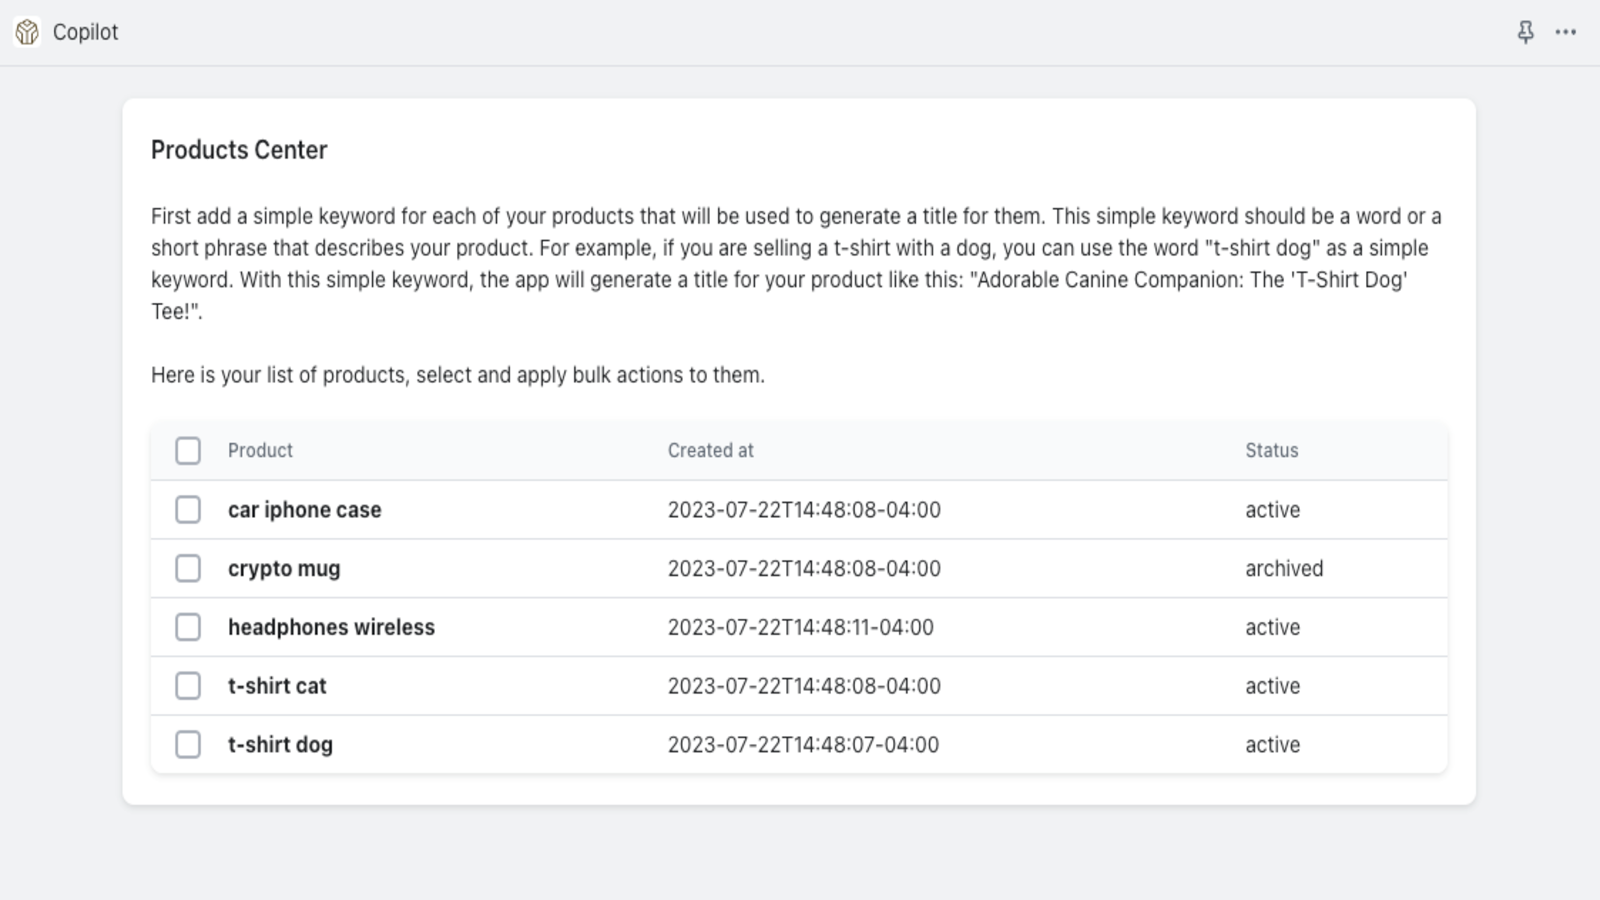The width and height of the screenshot is (1600, 900).
Task: Click the archived status of crypto mug
Action: pyautogui.click(x=1284, y=569)
